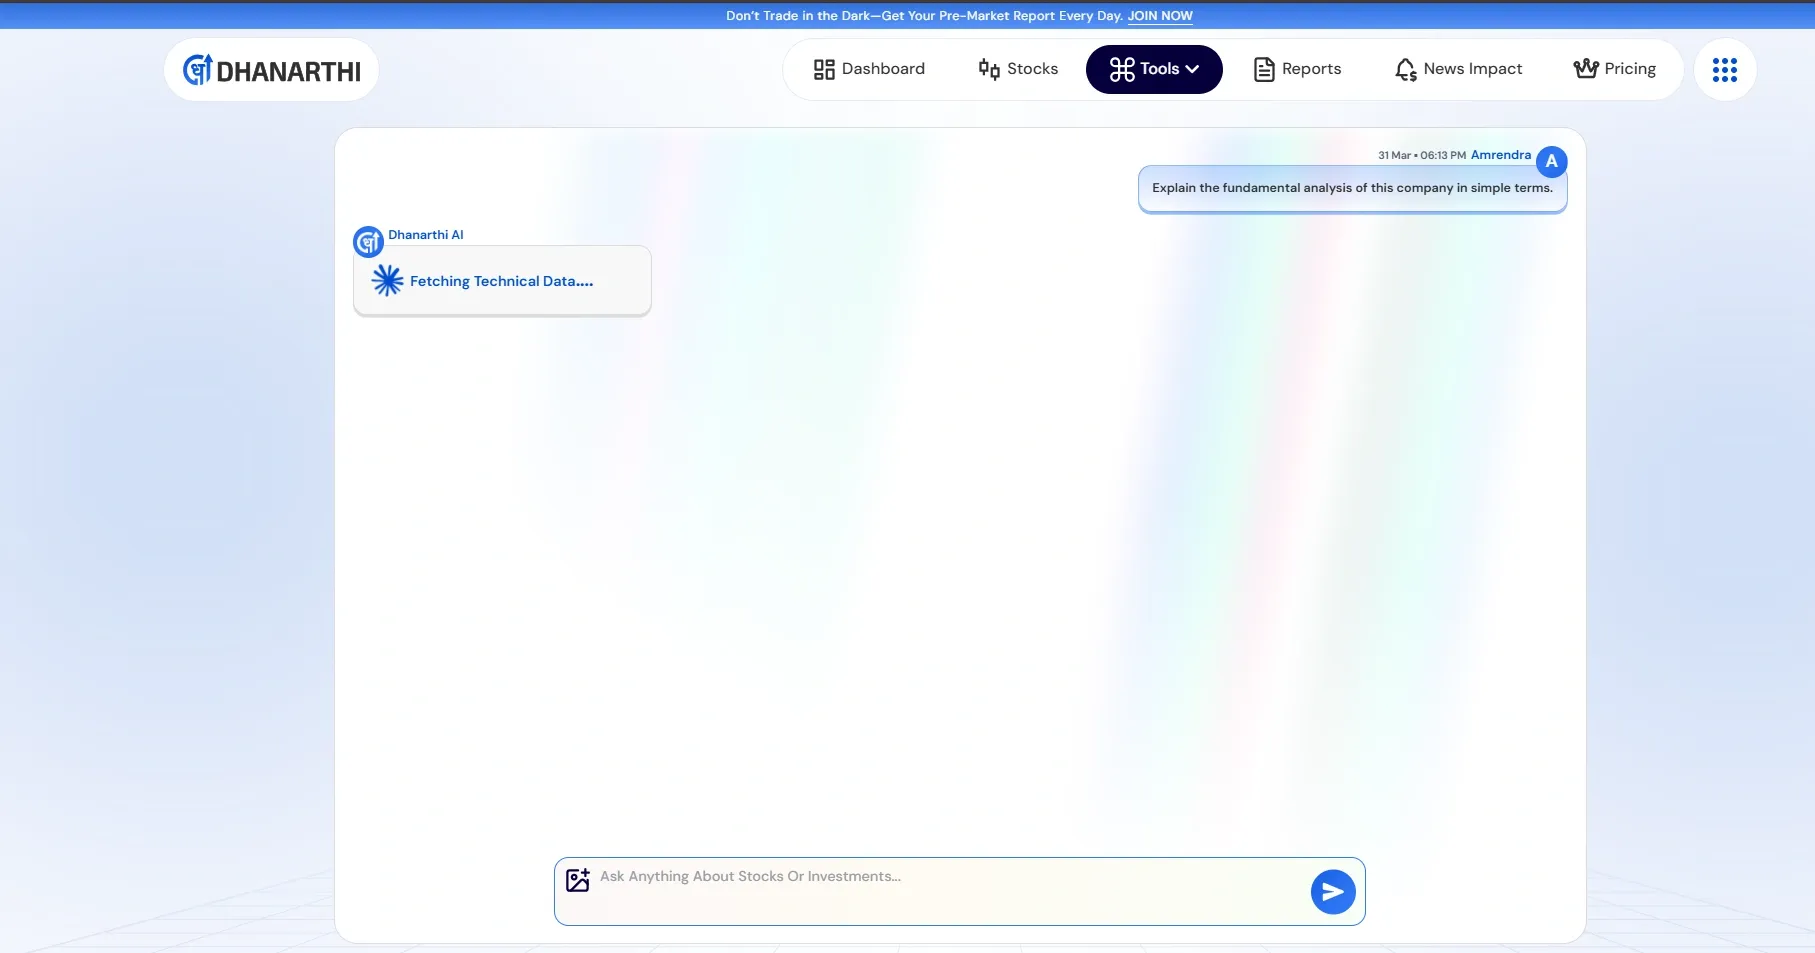Click the Fetching Technical Data status text
Image resolution: width=1815 pixels, height=953 pixels.
click(x=501, y=282)
